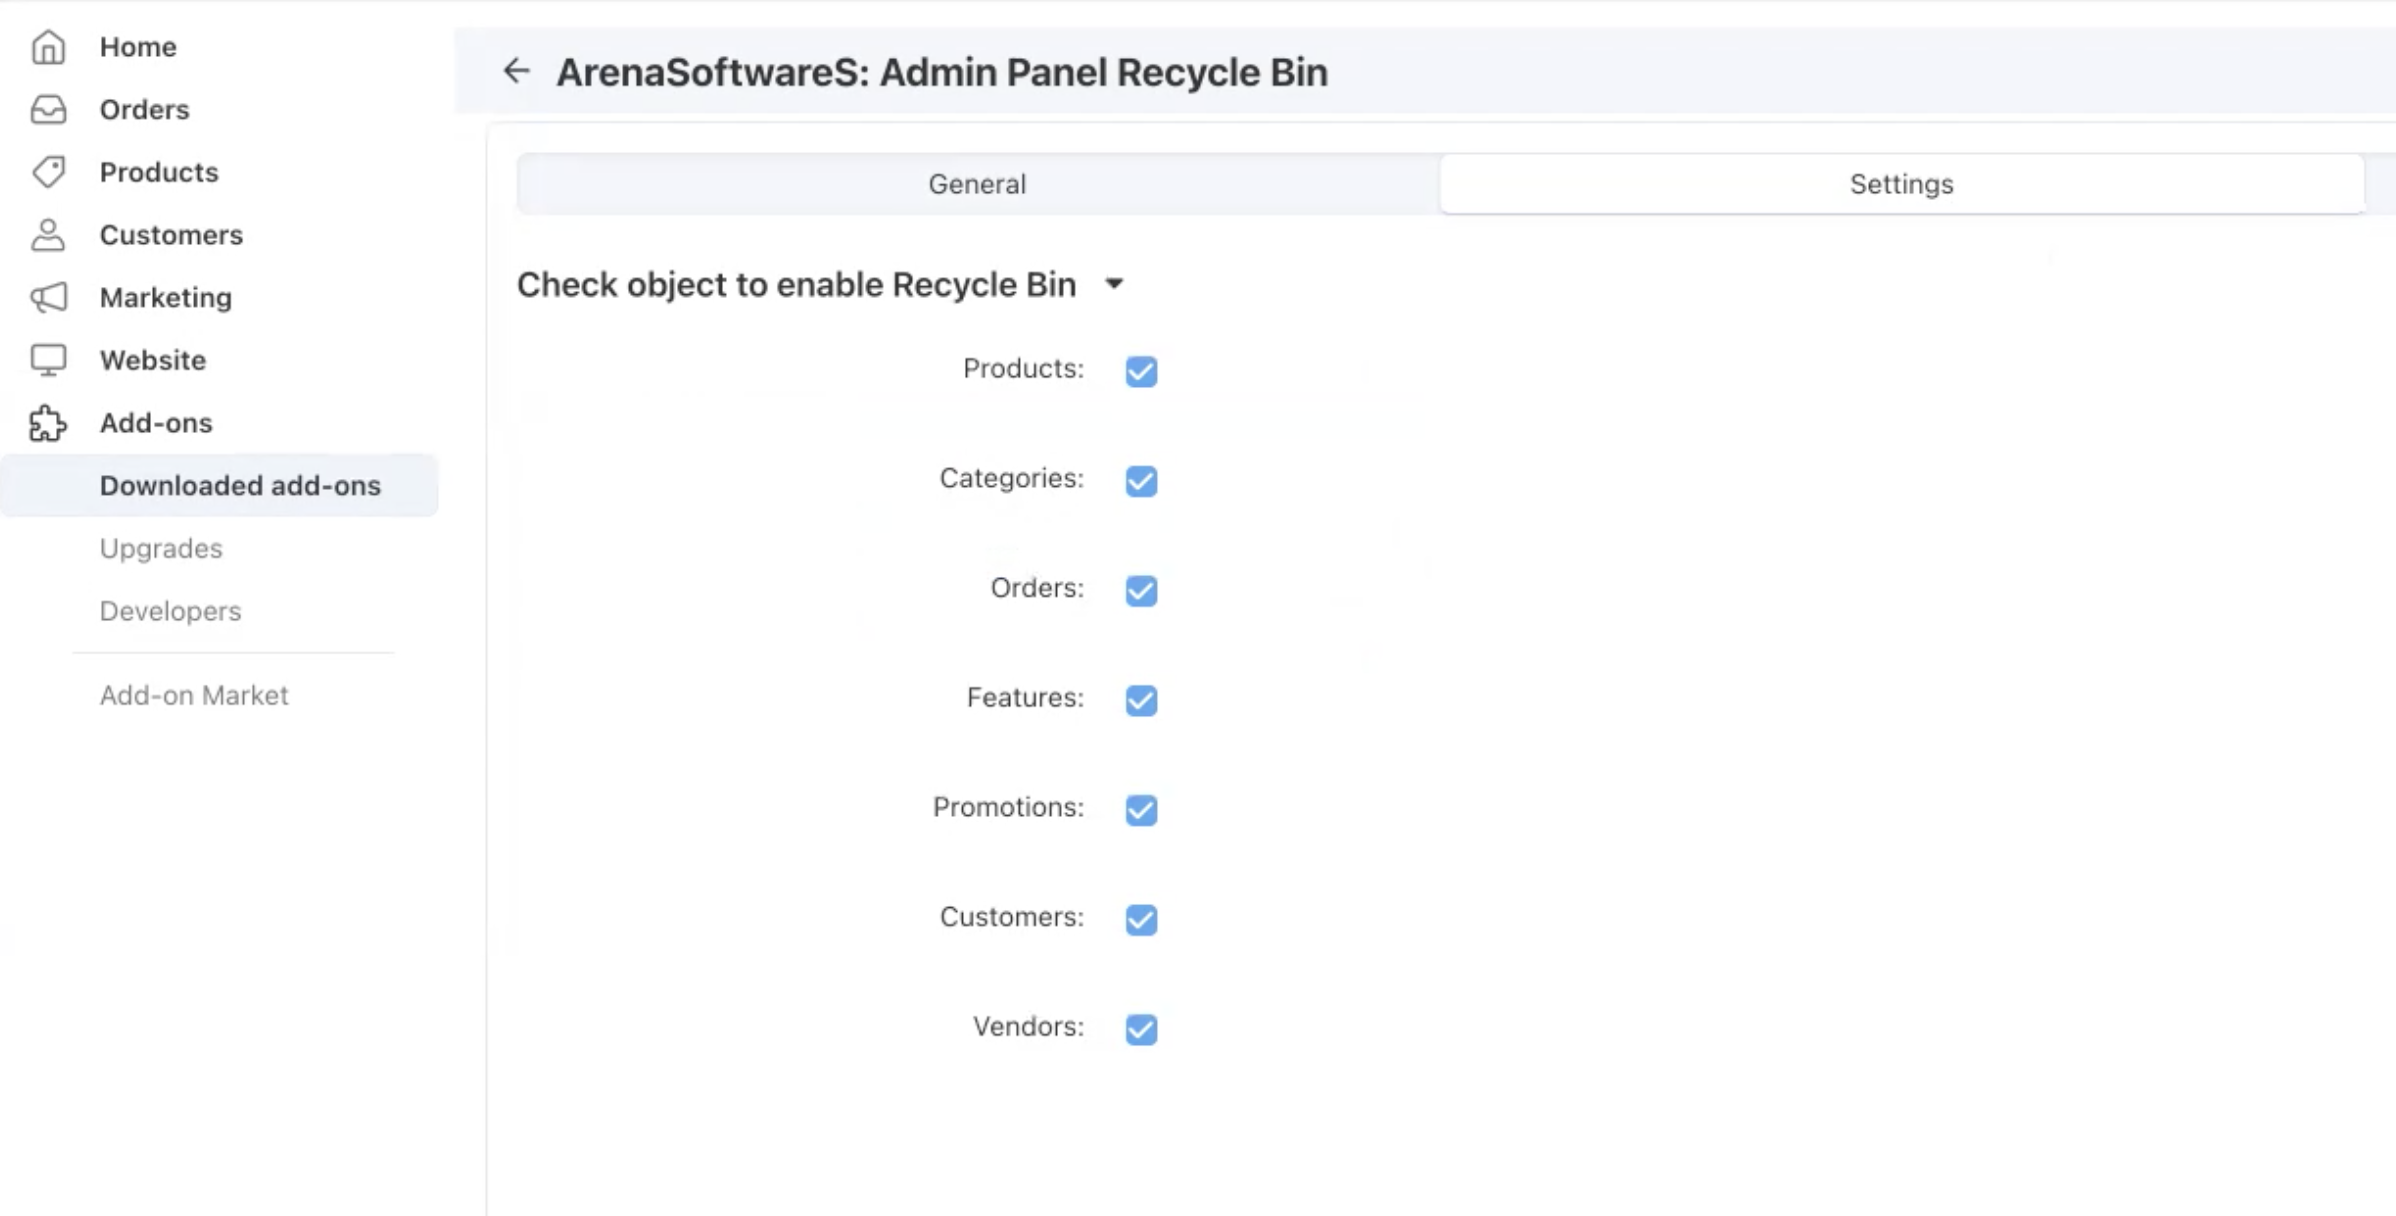This screenshot has width=2396, height=1216.
Task: Click the 'Categories:' setting label
Action: point(1011,479)
